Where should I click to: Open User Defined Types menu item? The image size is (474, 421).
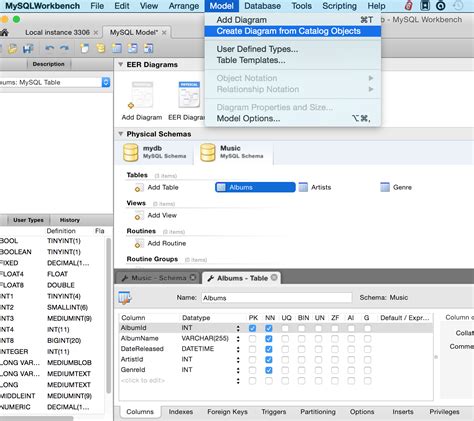(x=293, y=49)
